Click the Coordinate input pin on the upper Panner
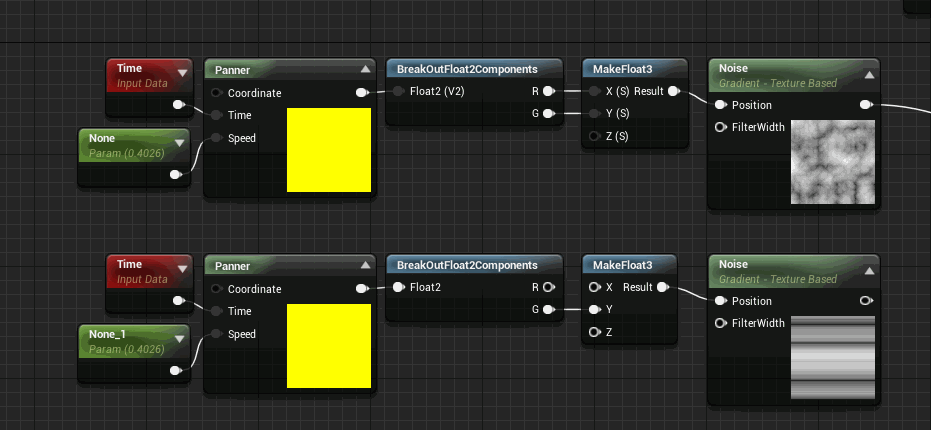Screen dimensions: 931x430 (217, 93)
